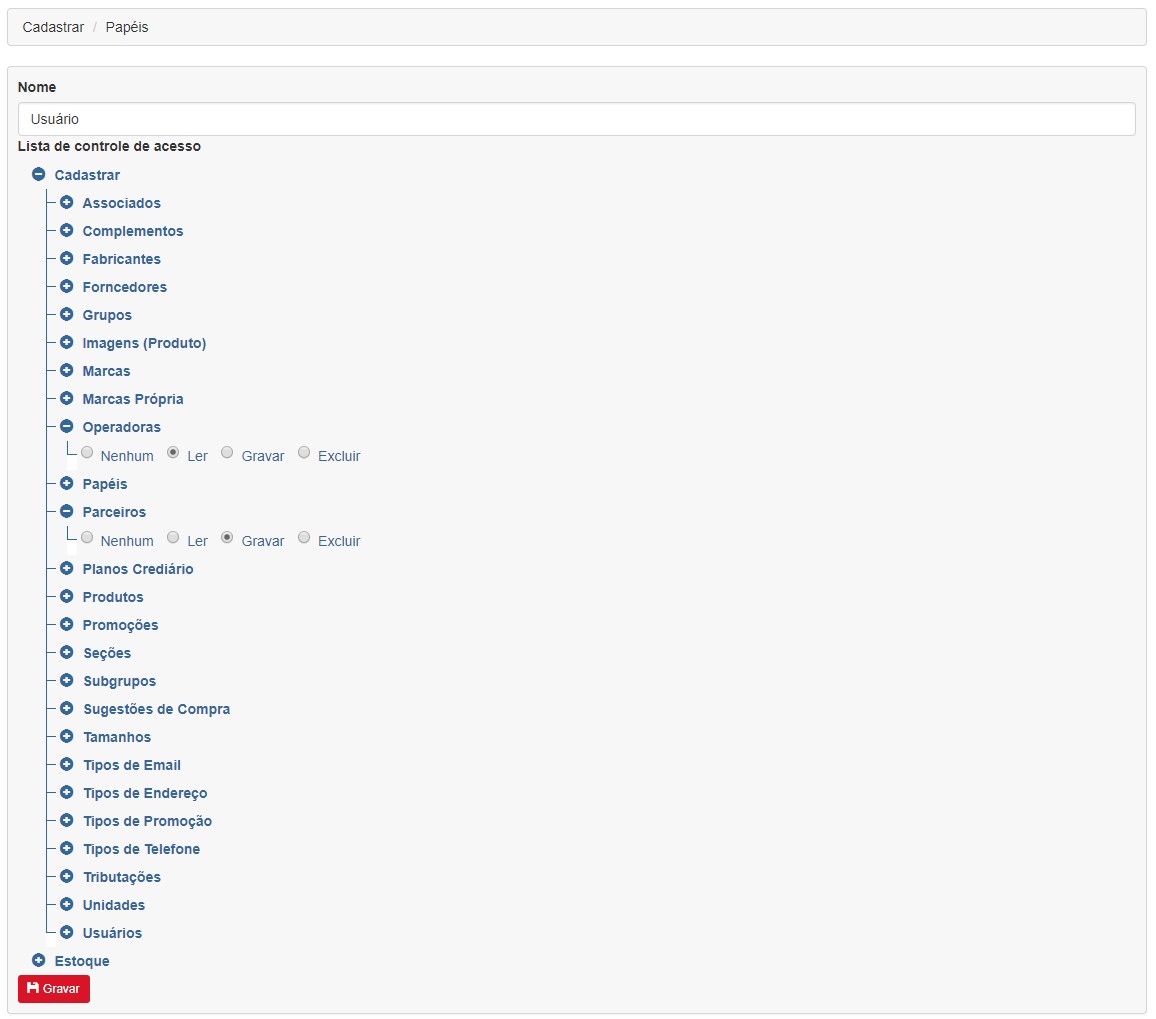Screen dimensions: 1156x1019
Task: Expand Imagens (Produto) plus icon
Action: click(x=66, y=343)
